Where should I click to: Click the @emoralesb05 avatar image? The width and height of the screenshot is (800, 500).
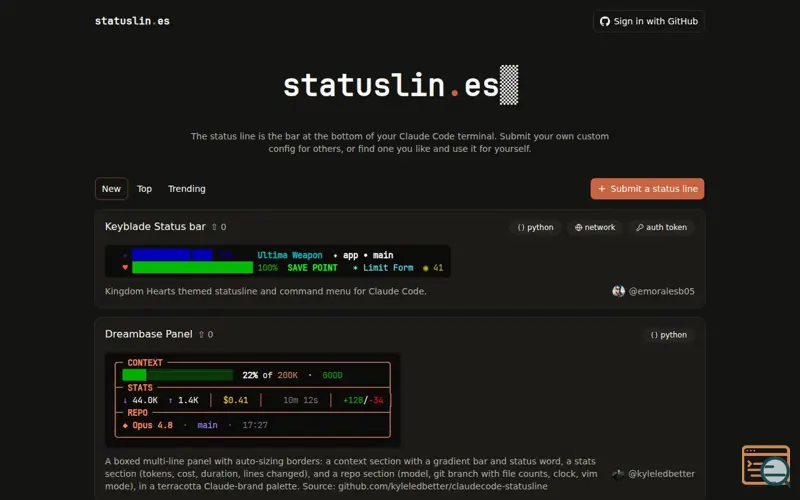coord(618,291)
